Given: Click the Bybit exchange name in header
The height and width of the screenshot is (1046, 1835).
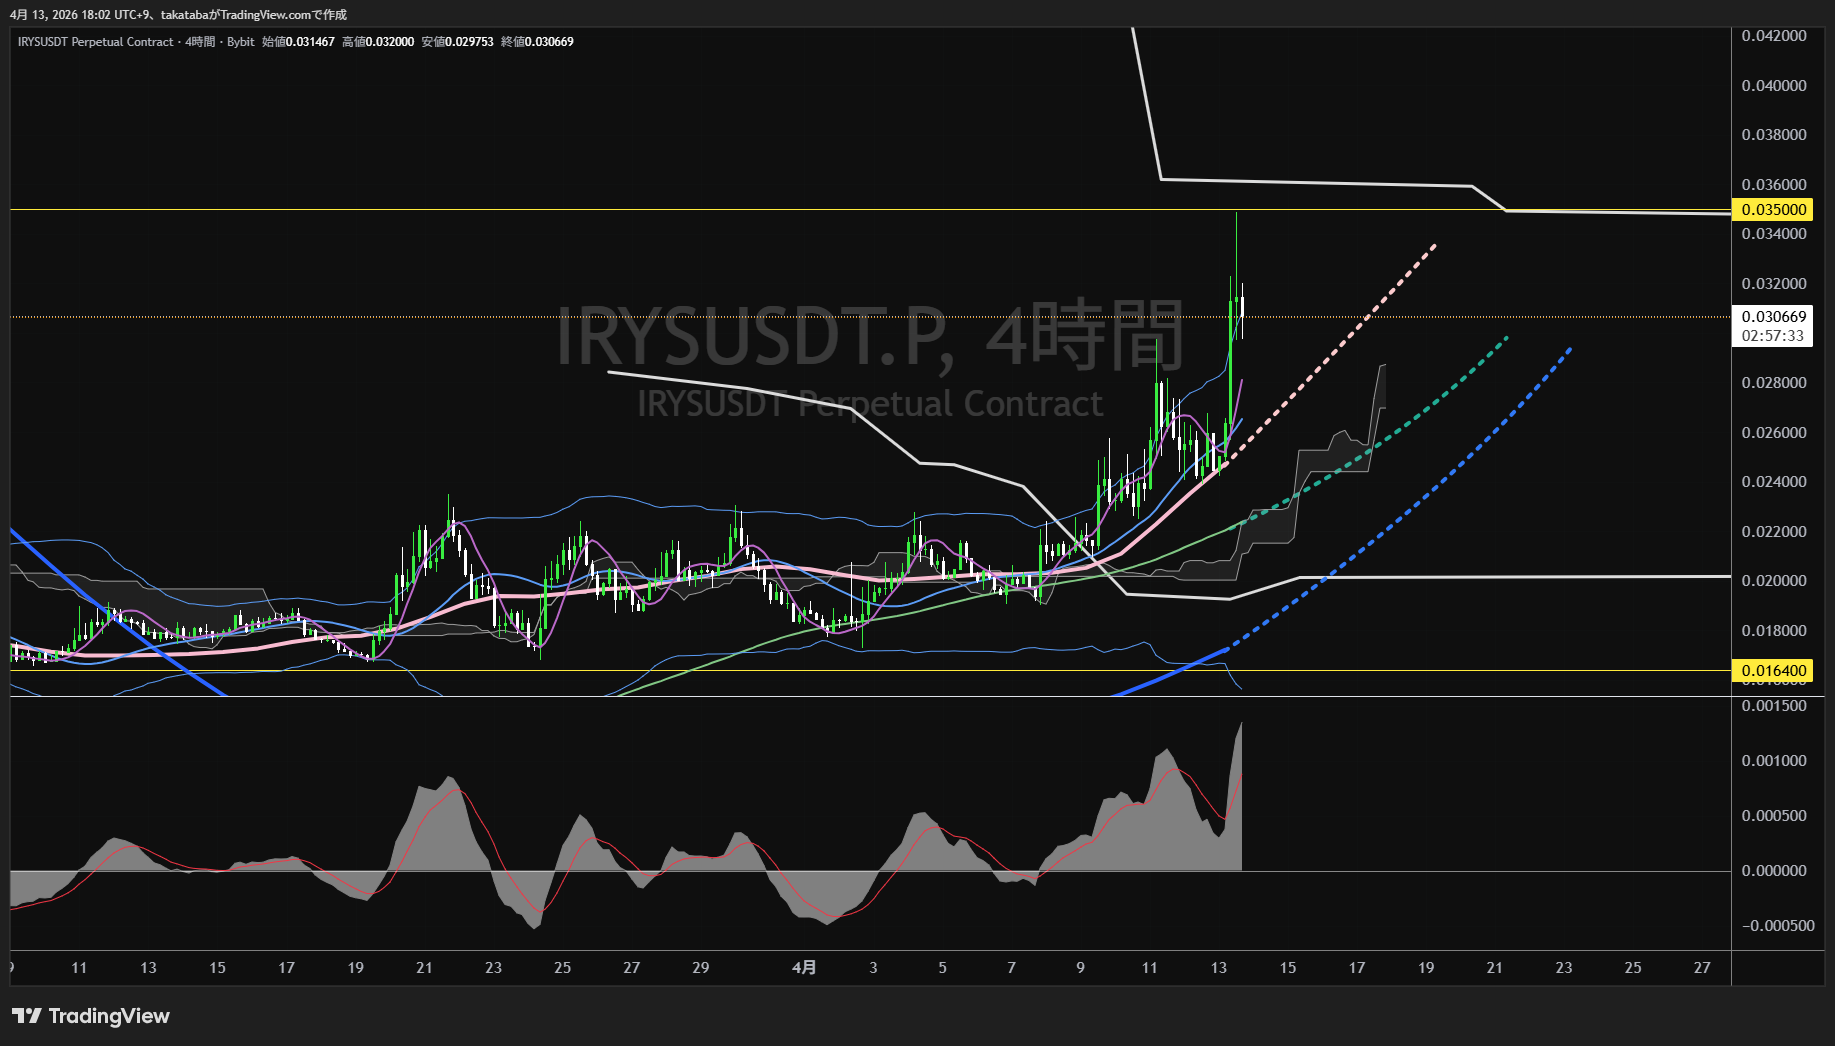Looking at the screenshot, I should click(241, 42).
